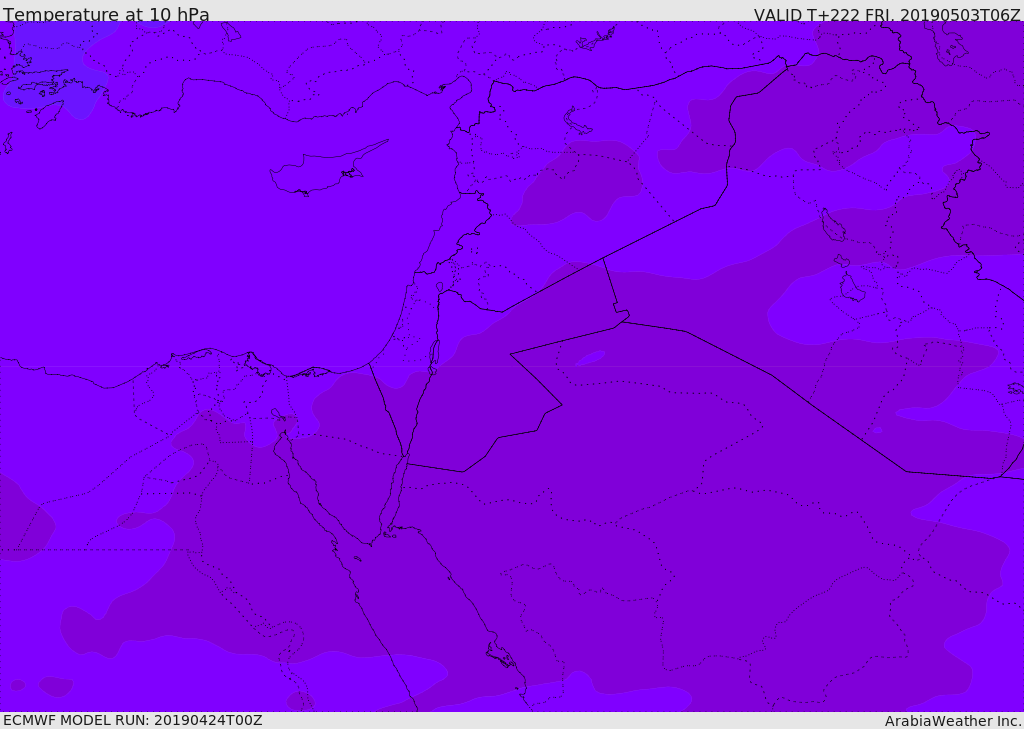This screenshot has width=1024, height=729.
Task: Click 'ECMWF MODEL RUN: 20190424T00Z' label
Action: pos(133,720)
